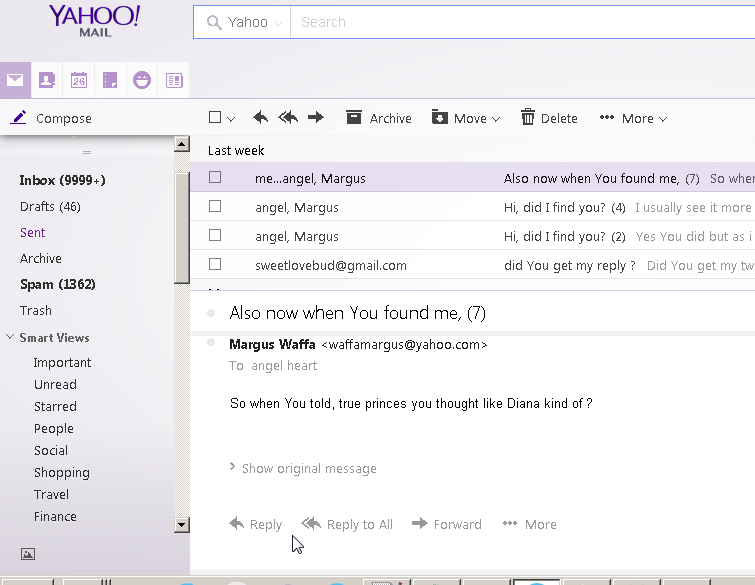
Task: Click Forward text below the message
Action: point(457,524)
